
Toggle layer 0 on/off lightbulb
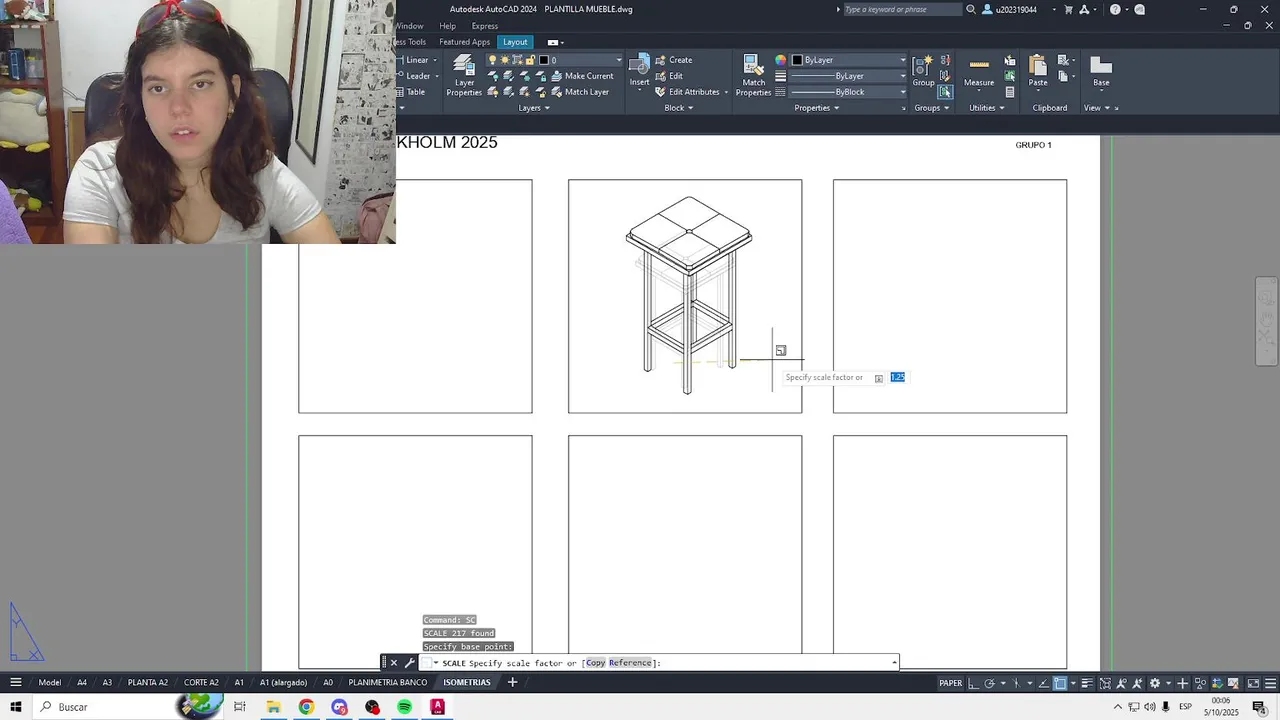[492, 60]
